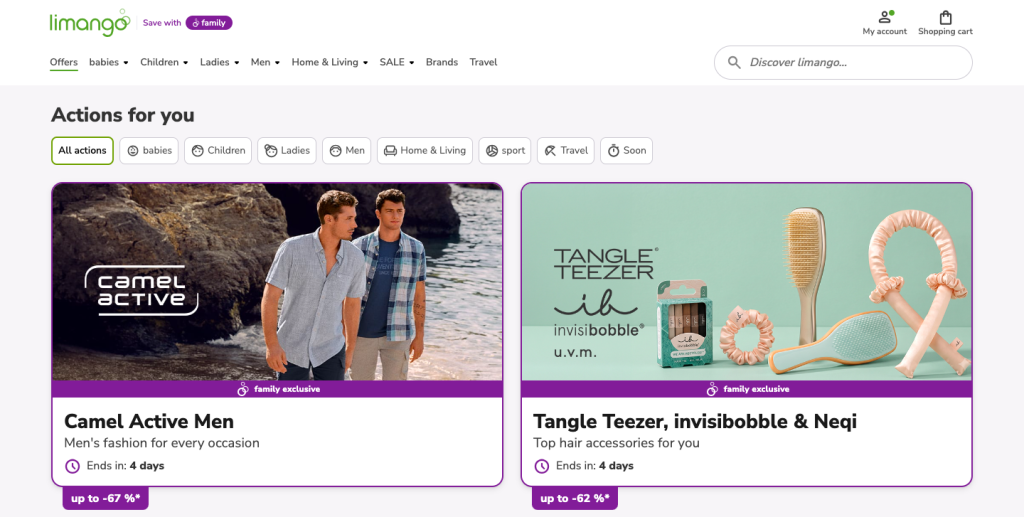The width and height of the screenshot is (1024, 517).
Task: Filter actions by sport
Action: [505, 151]
